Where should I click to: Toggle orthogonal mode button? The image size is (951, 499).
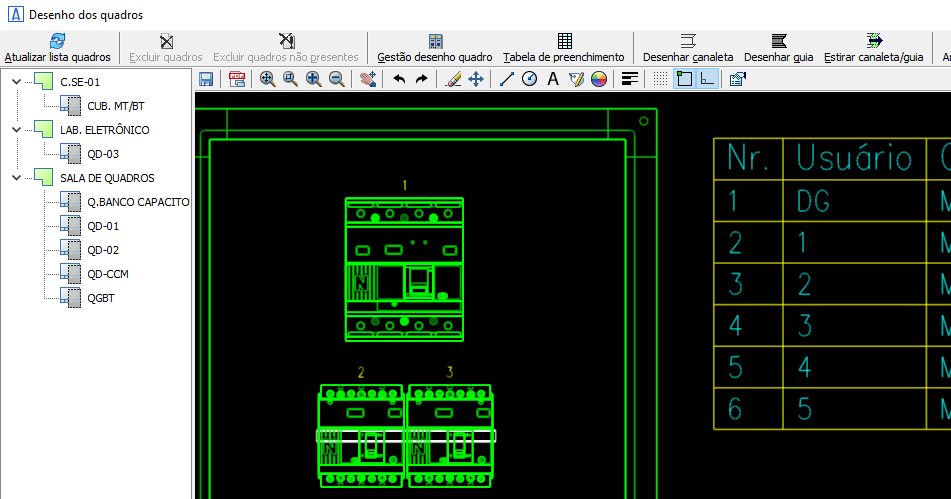tap(707, 79)
